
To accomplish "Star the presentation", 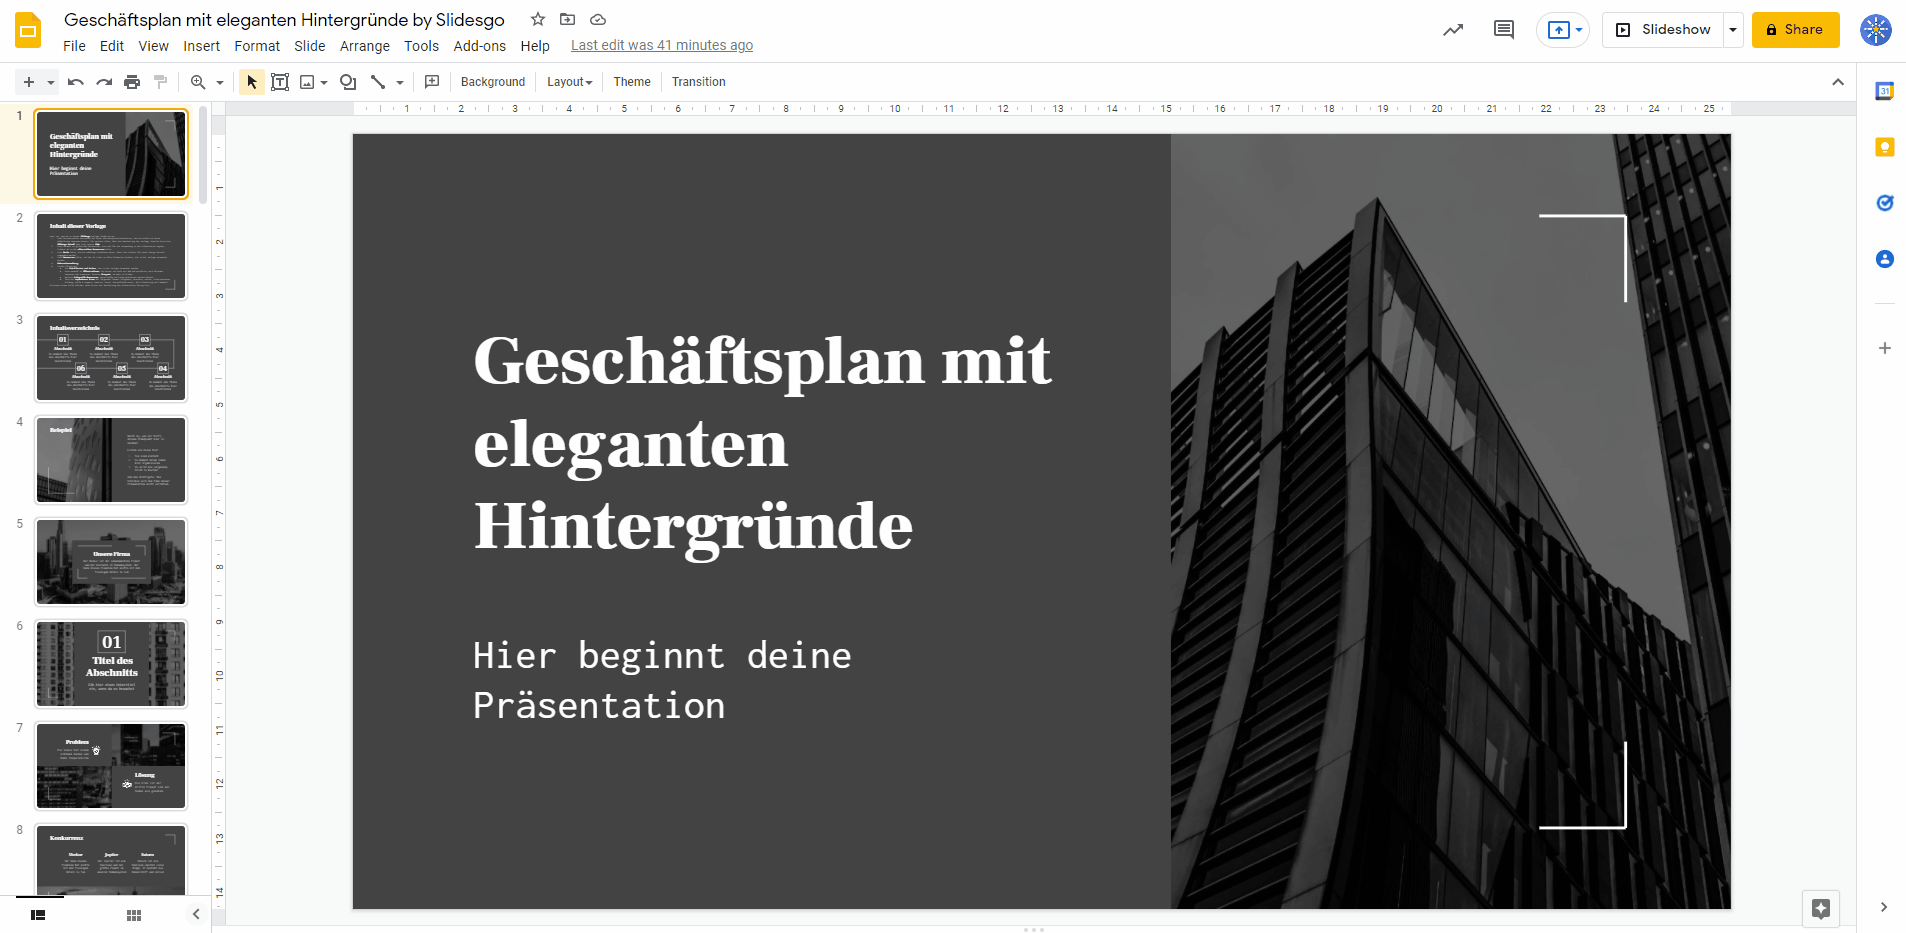I will 537,19.
